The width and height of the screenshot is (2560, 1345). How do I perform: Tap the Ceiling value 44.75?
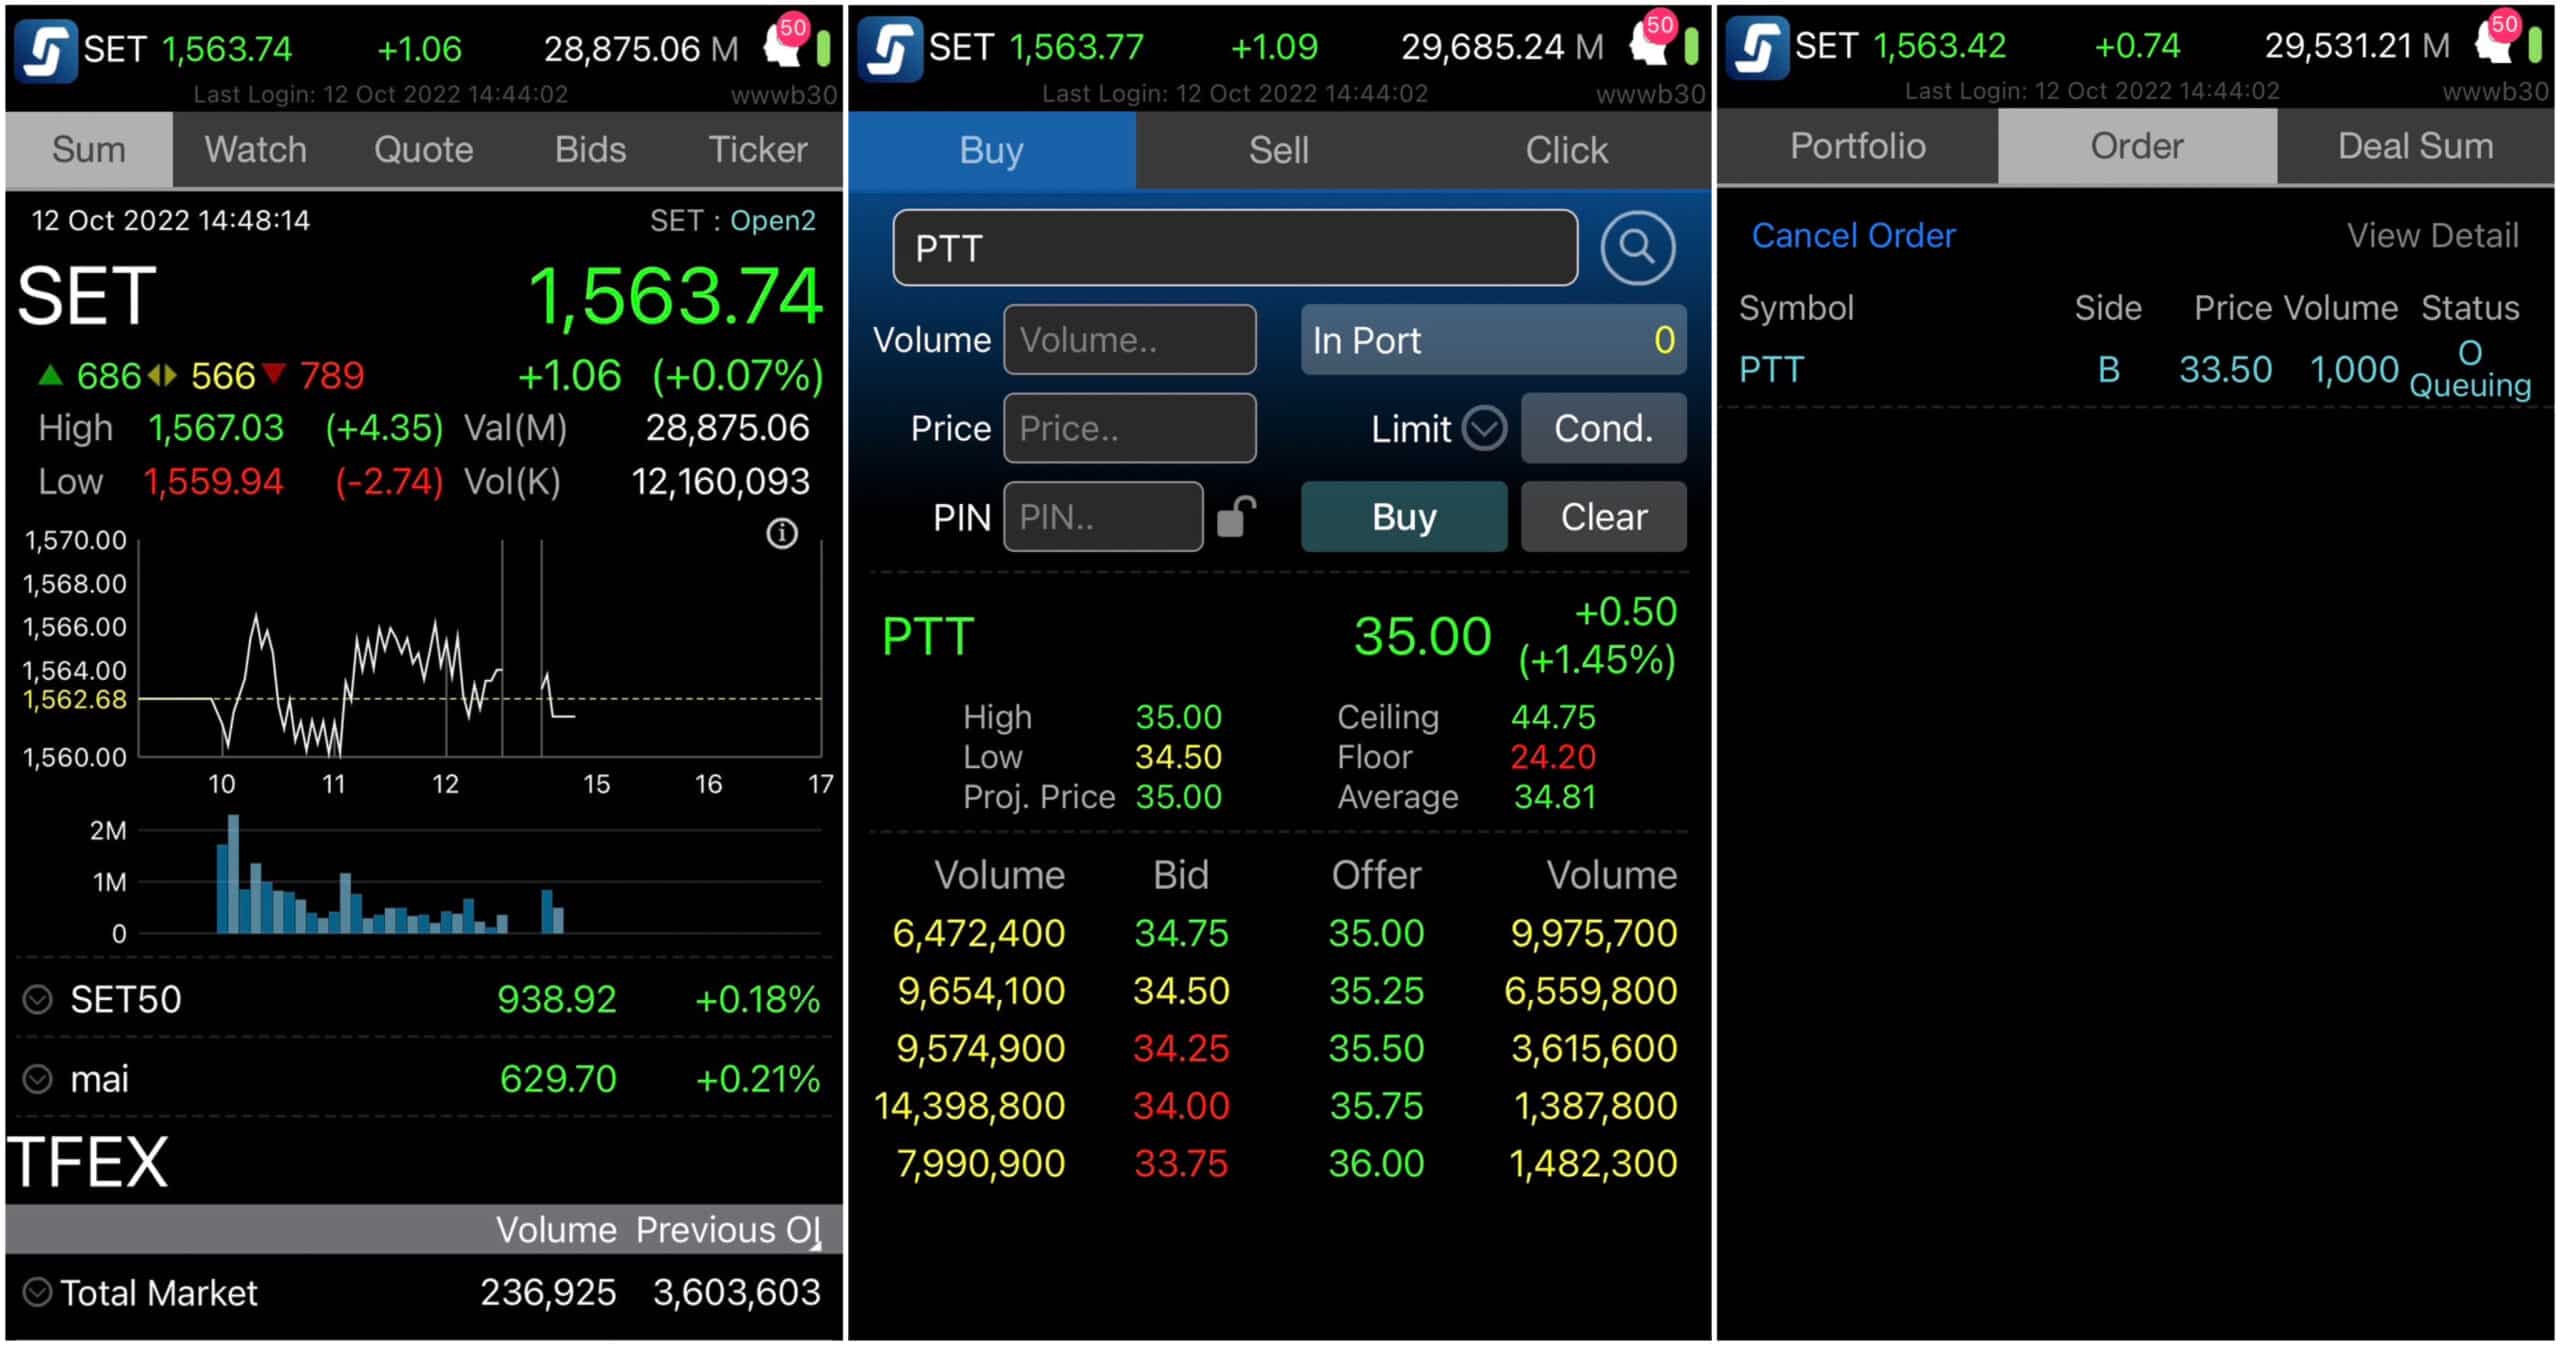point(1553,717)
